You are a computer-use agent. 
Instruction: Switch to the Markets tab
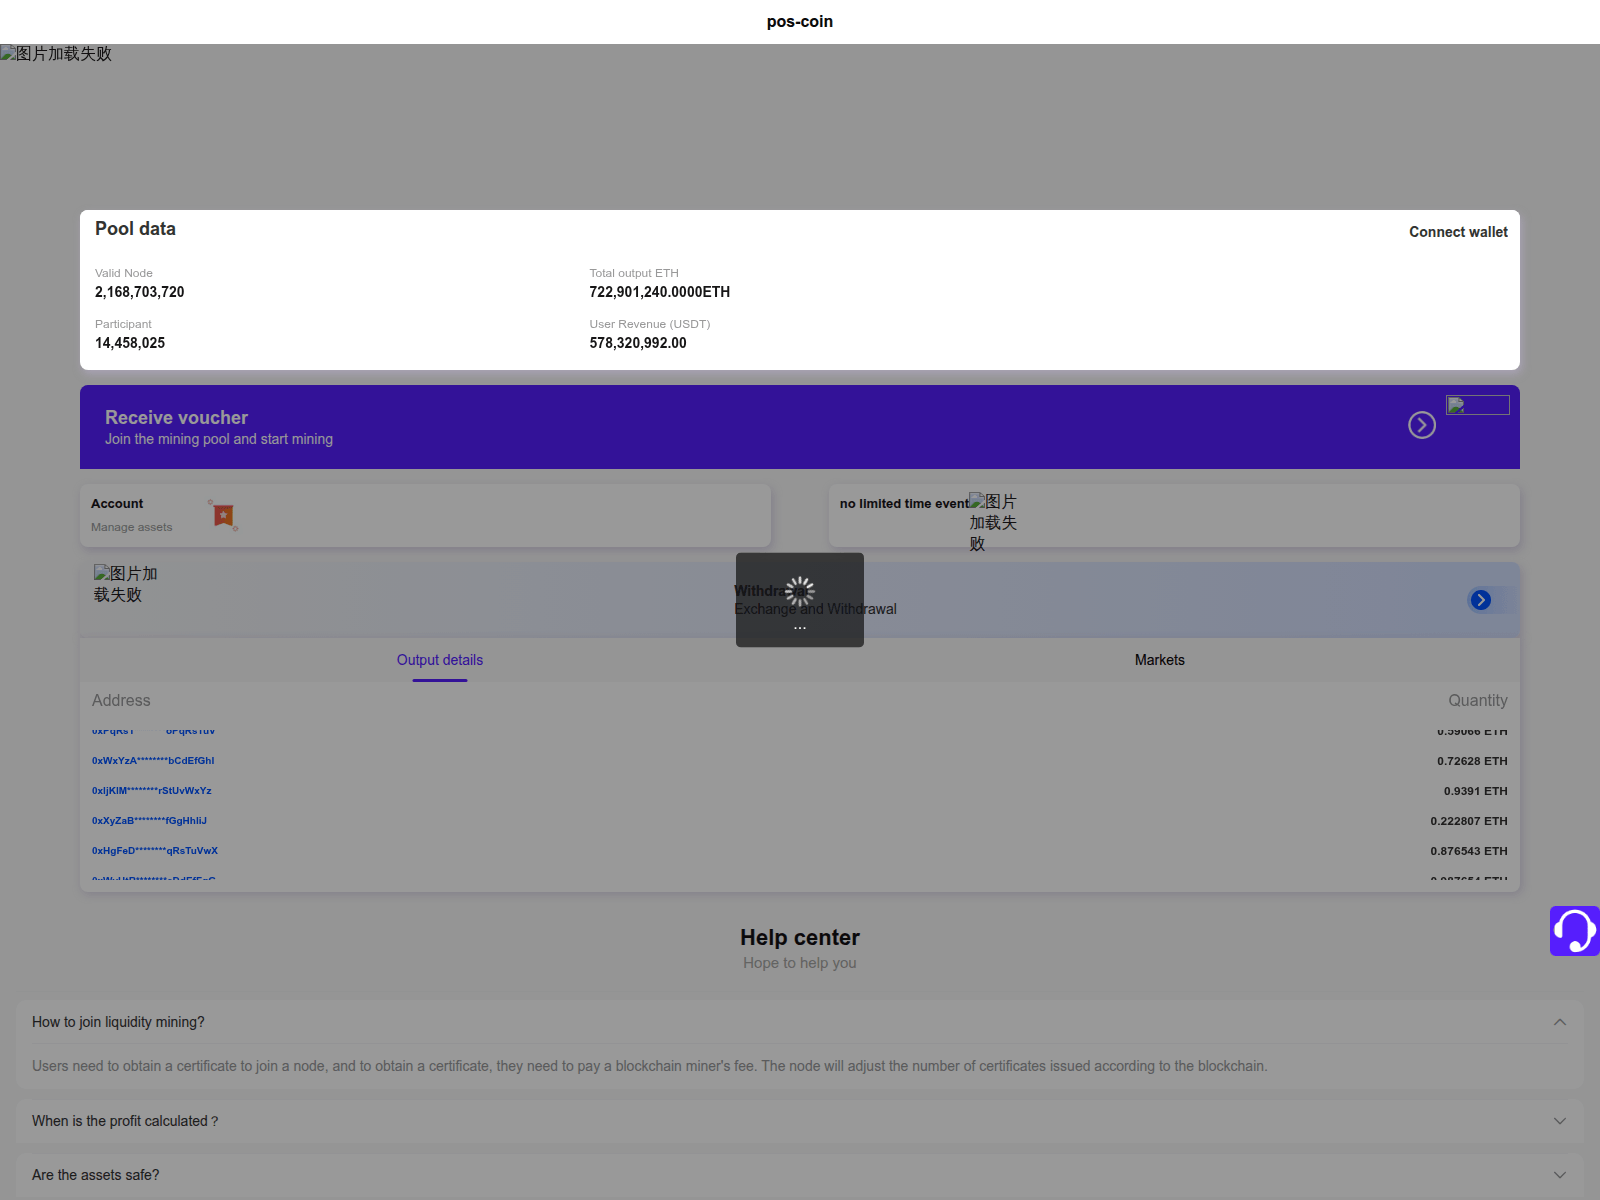pos(1159,660)
